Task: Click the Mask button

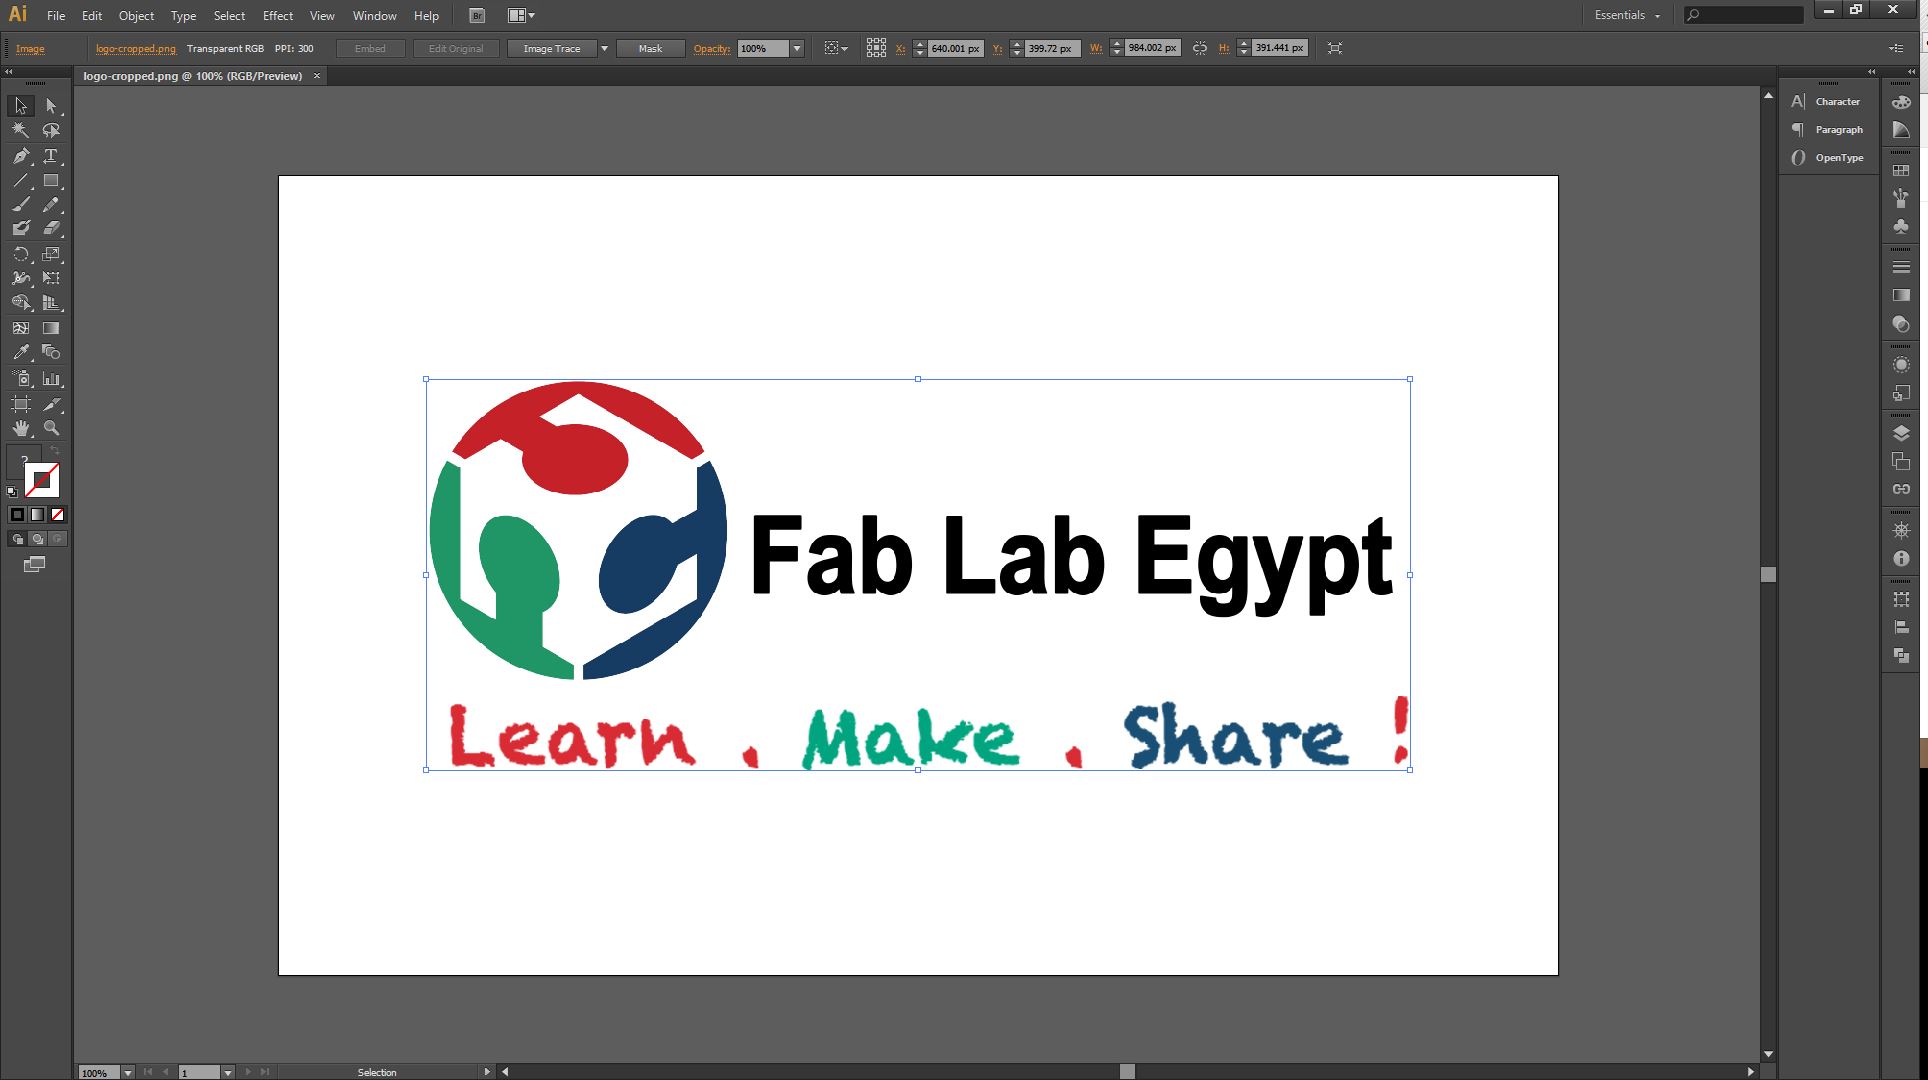Action: [650, 48]
